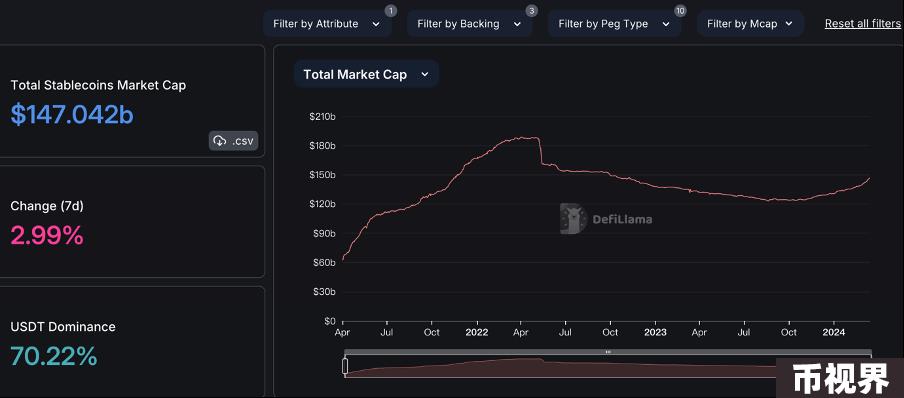Open the Filter by Attribute dropdown
Viewport: 904px width, 398px height.
point(327,24)
